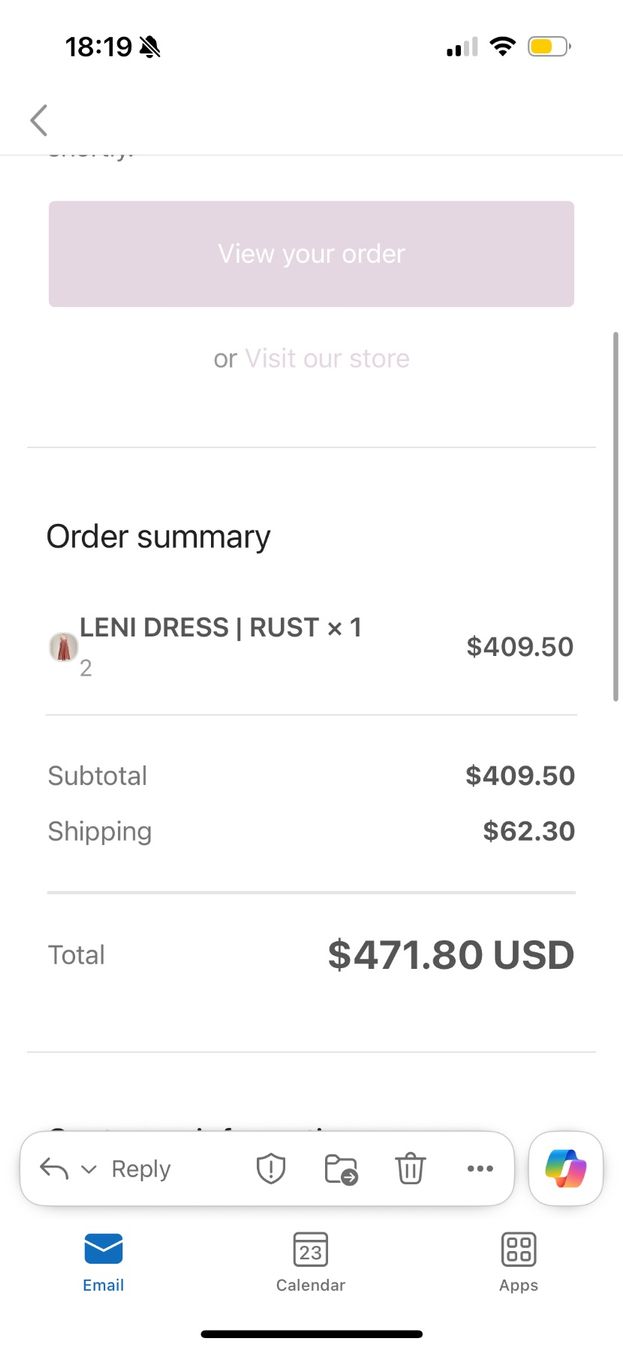
Task: Tap the battery indicator in status bar
Action: tap(549, 46)
